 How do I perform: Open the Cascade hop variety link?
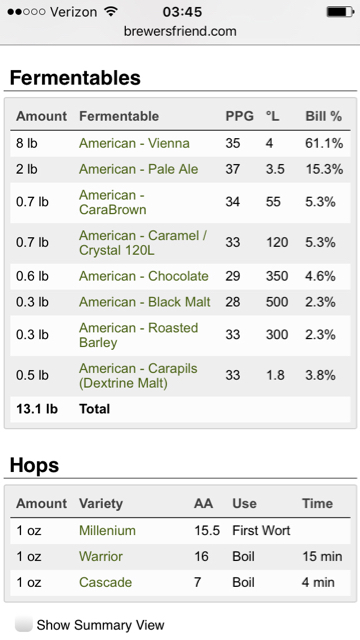[x=105, y=582]
